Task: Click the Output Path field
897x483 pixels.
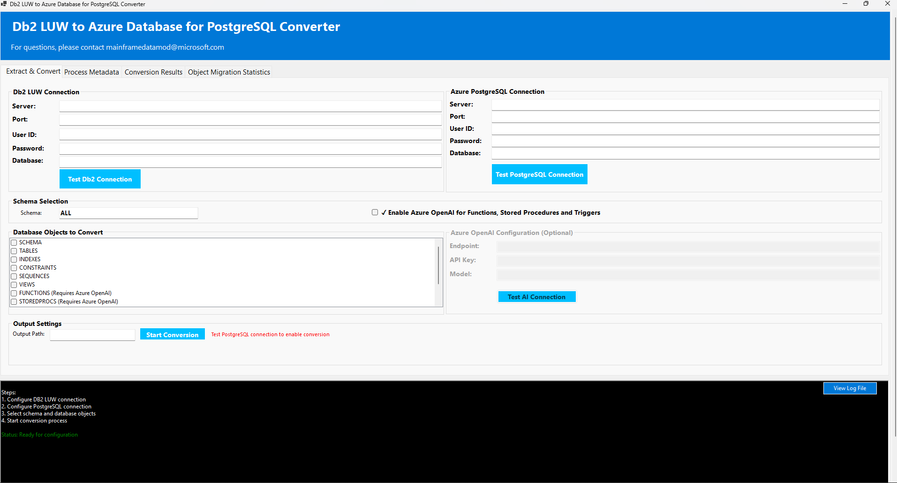Action: [x=93, y=335]
